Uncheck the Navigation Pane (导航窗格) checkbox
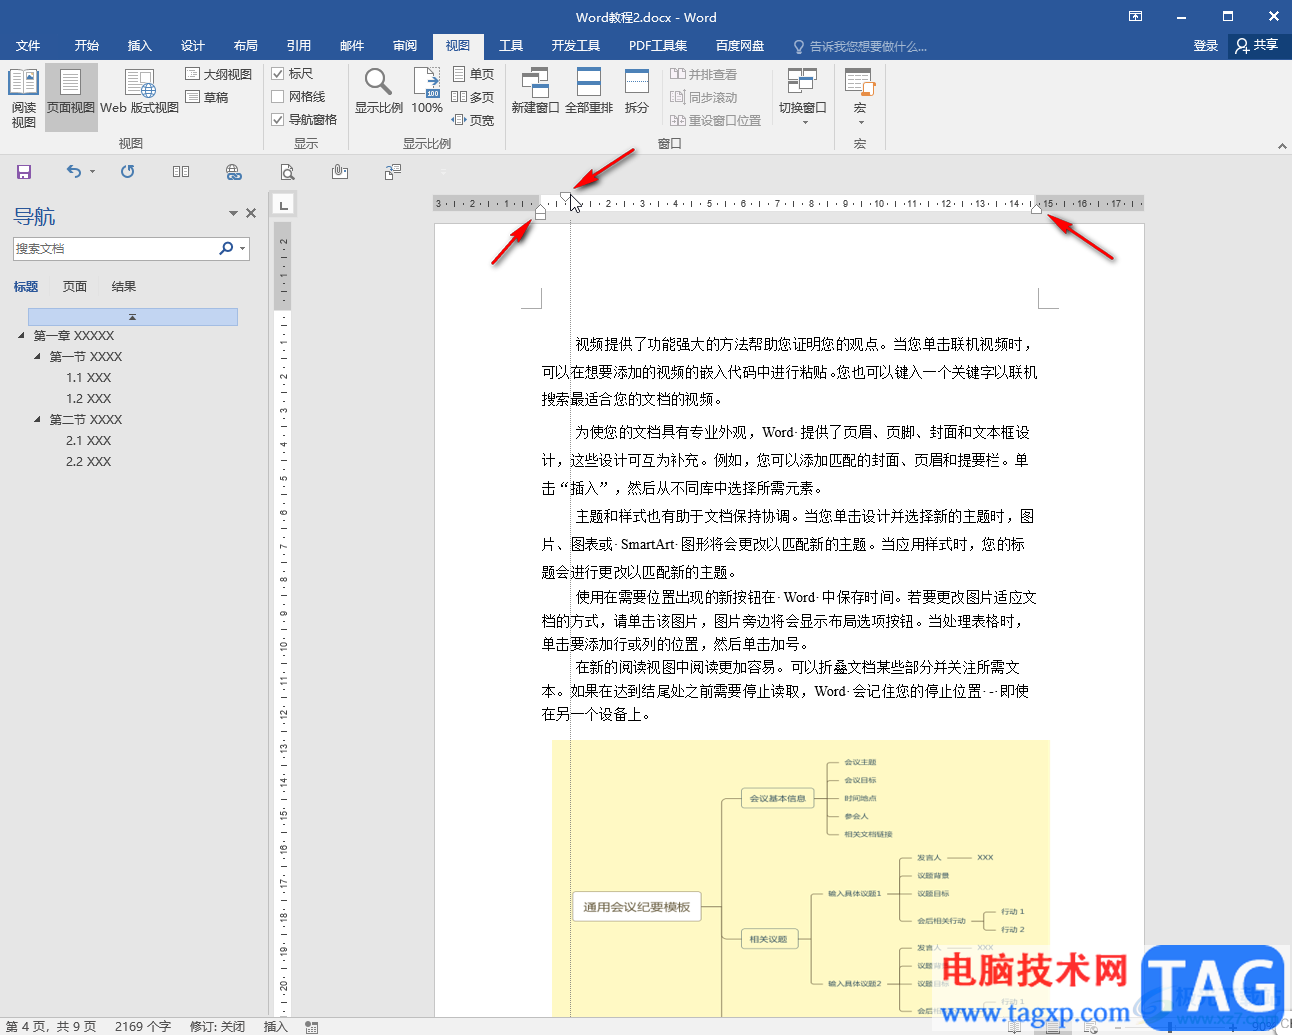 point(278,120)
